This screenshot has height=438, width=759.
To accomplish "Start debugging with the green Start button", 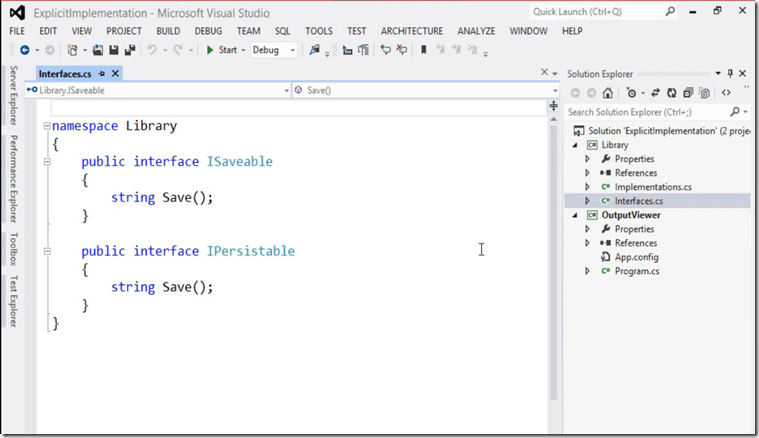I will click(222, 50).
